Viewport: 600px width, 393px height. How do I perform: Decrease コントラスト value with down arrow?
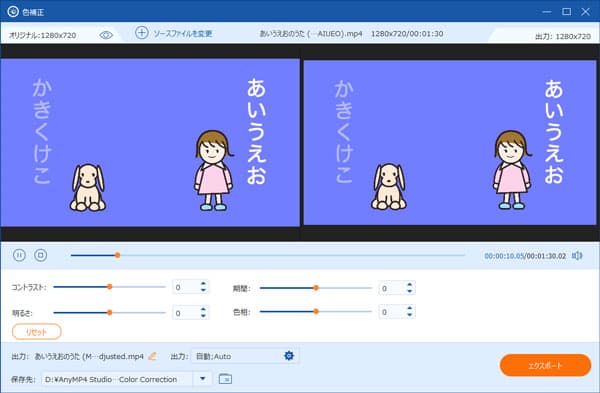click(203, 290)
